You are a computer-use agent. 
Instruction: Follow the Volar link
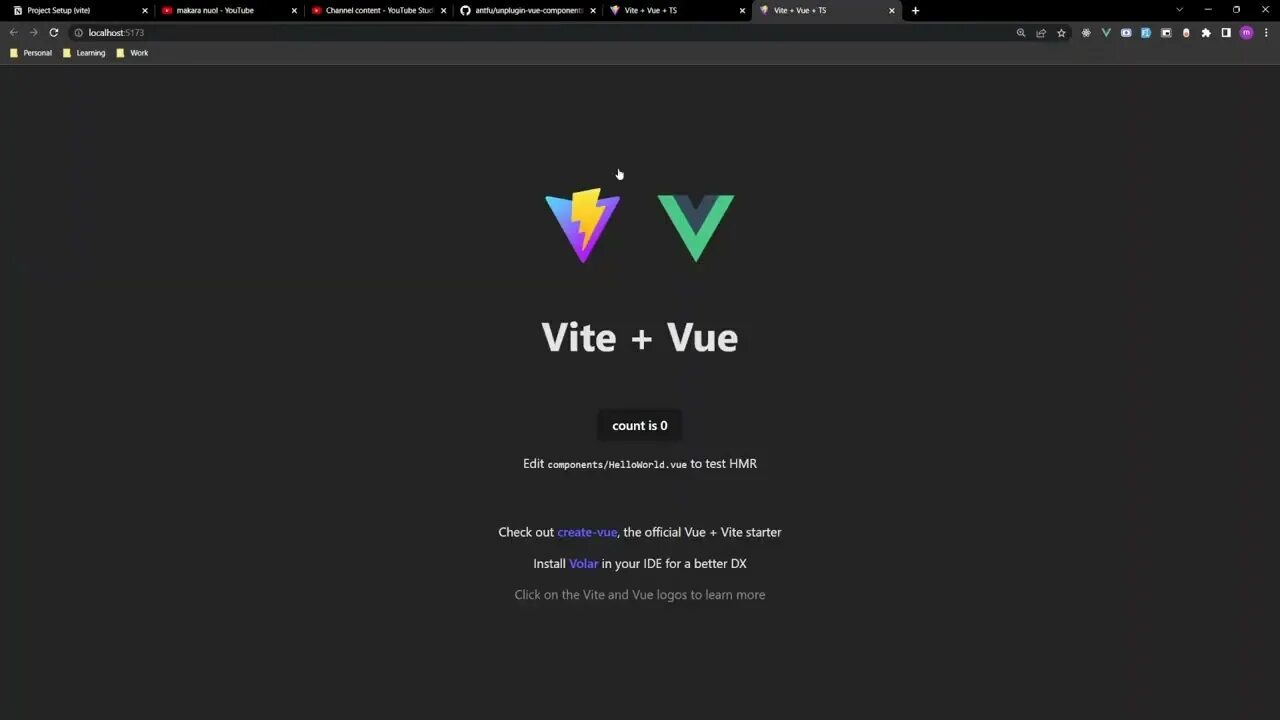click(x=584, y=563)
